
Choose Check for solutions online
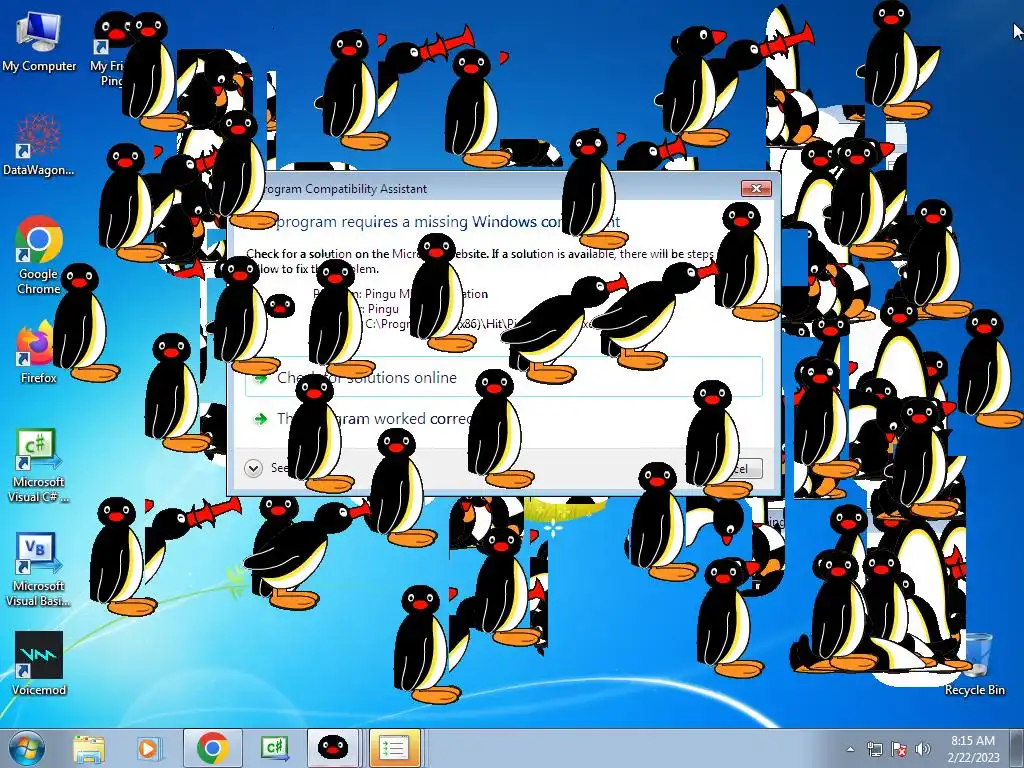pyautogui.click(x=504, y=377)
